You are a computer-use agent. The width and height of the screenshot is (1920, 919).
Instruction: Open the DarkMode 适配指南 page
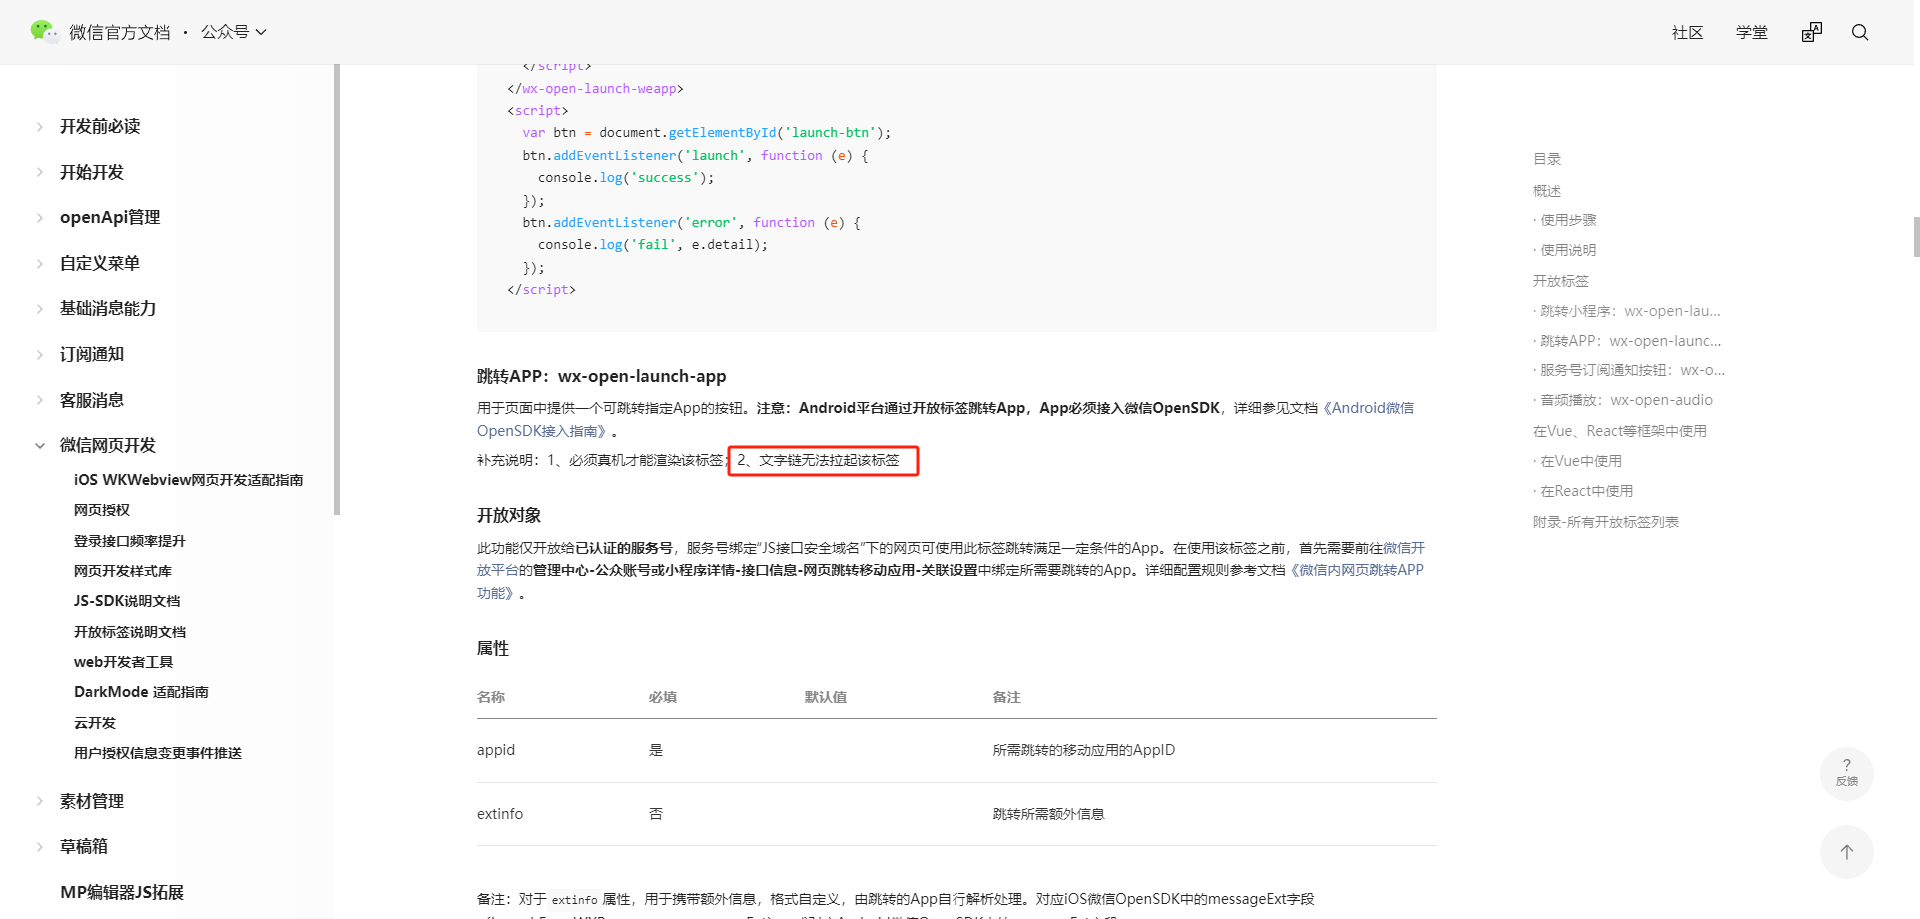[x=141, y=692]
